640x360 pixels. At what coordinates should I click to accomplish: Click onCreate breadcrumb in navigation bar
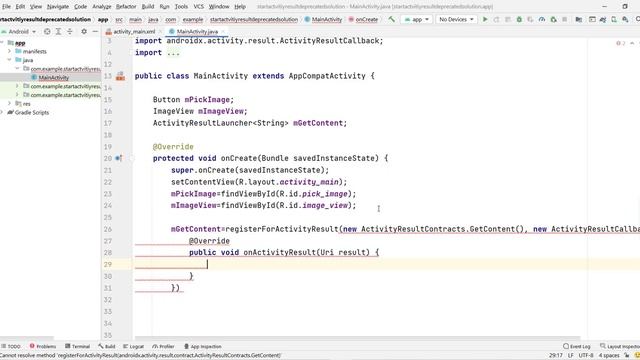click(363, 19)
